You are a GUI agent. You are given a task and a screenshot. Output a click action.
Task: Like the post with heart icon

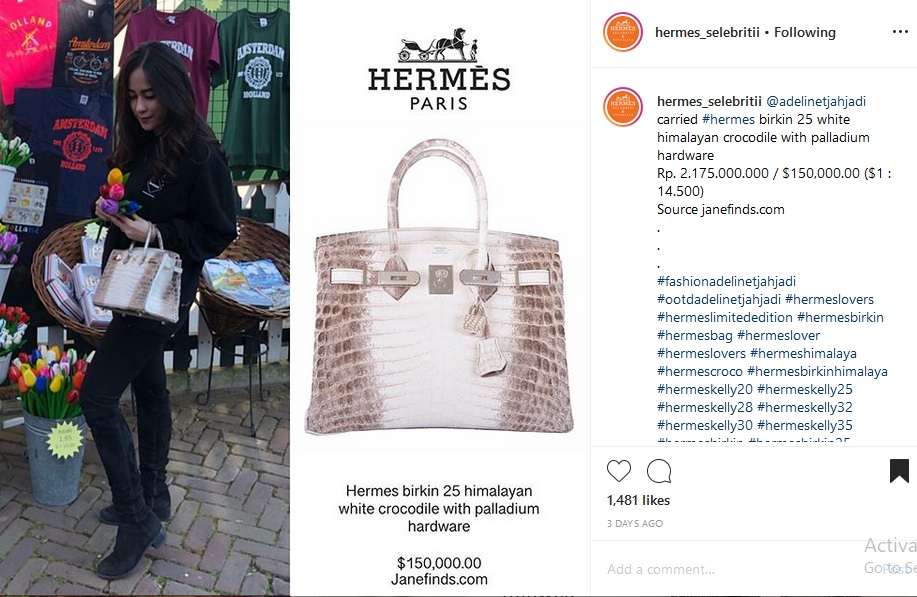[x=619, y=471]
